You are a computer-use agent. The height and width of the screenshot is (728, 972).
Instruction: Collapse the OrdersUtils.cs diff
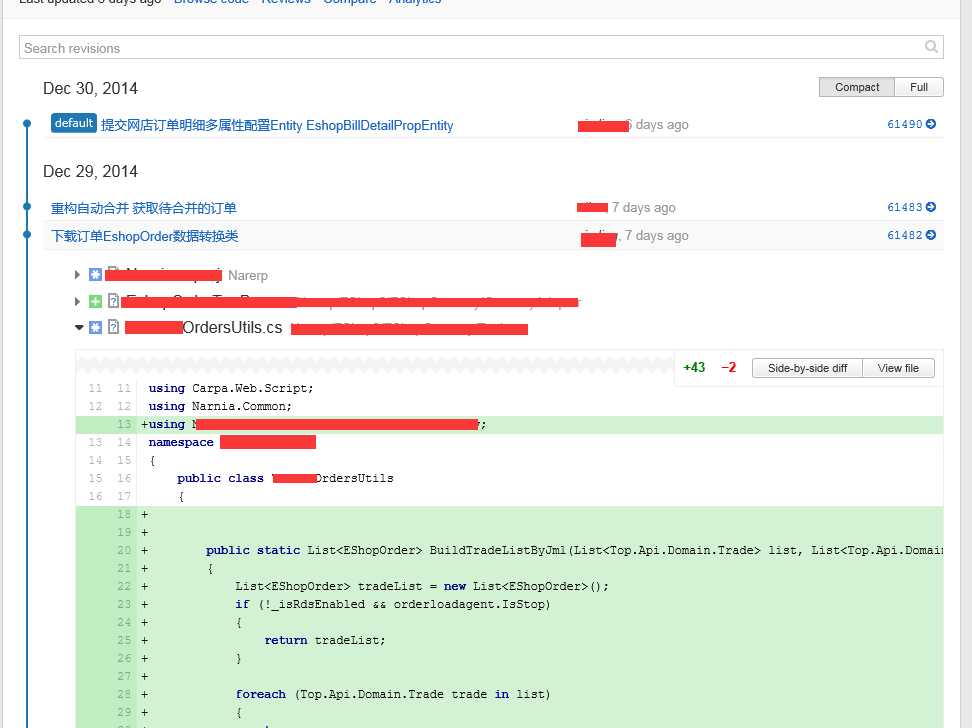tap(79, 327)
